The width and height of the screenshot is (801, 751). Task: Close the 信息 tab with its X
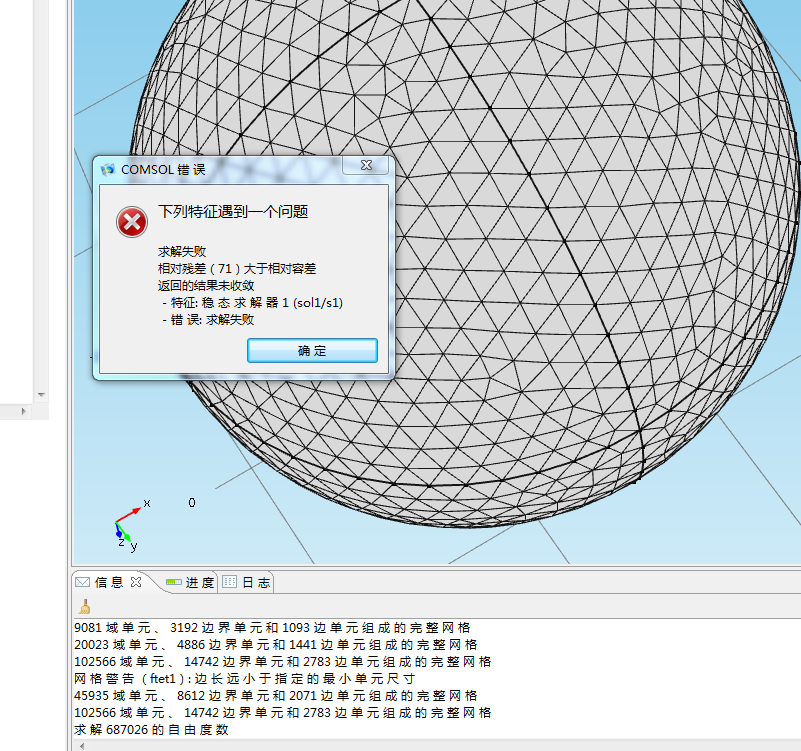tap(136, 582)
